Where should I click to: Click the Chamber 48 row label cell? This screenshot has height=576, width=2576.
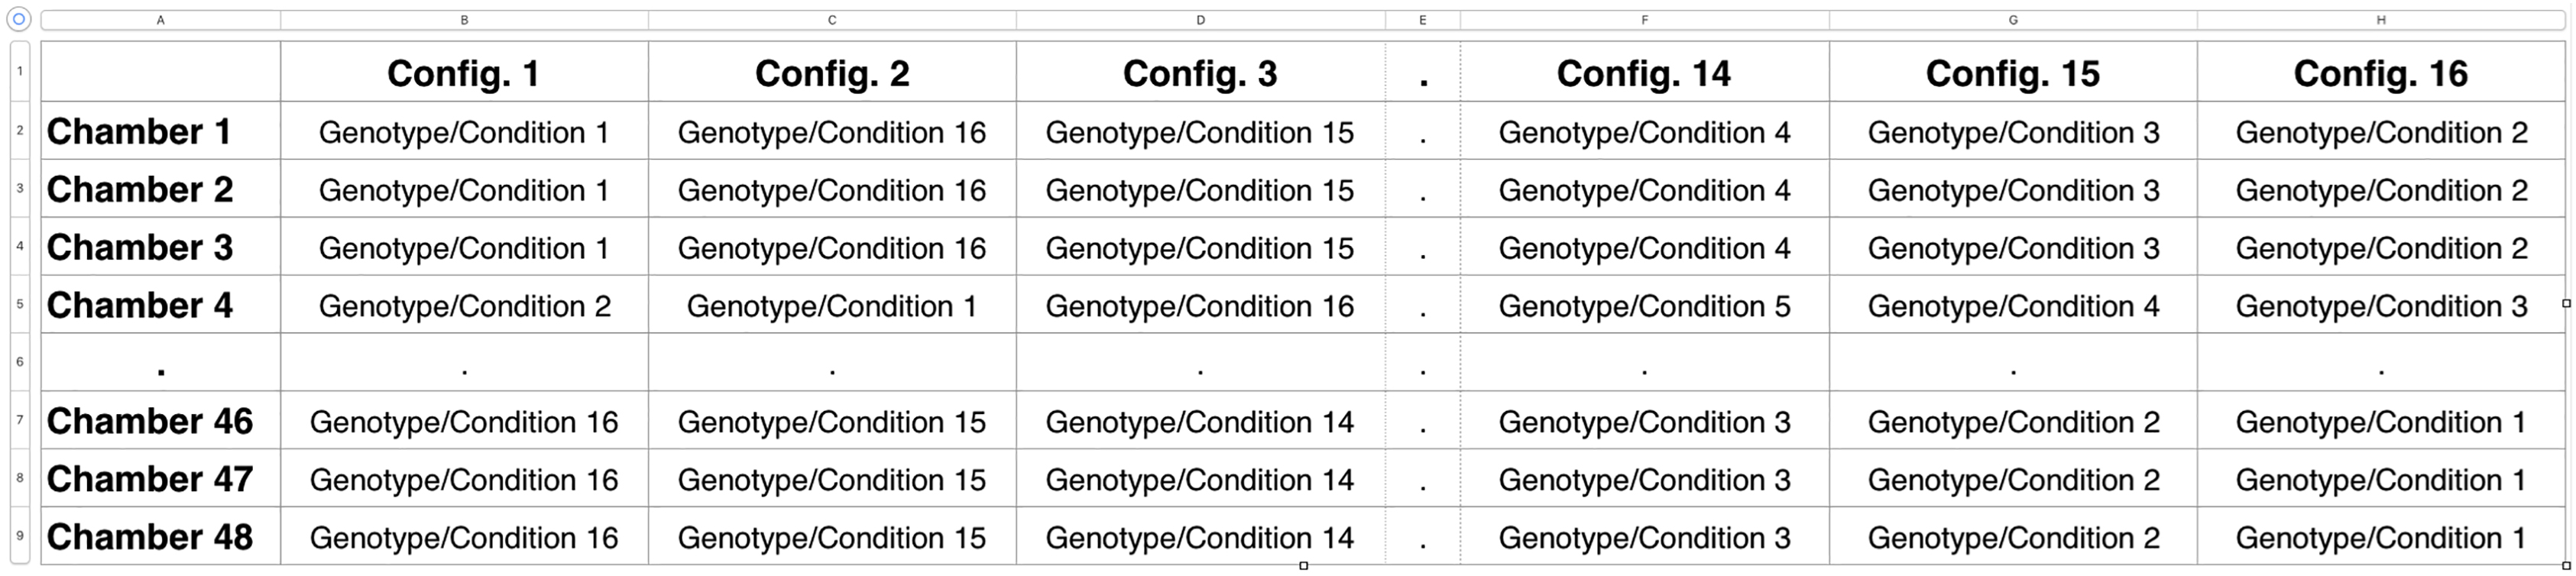coord(160,537)
